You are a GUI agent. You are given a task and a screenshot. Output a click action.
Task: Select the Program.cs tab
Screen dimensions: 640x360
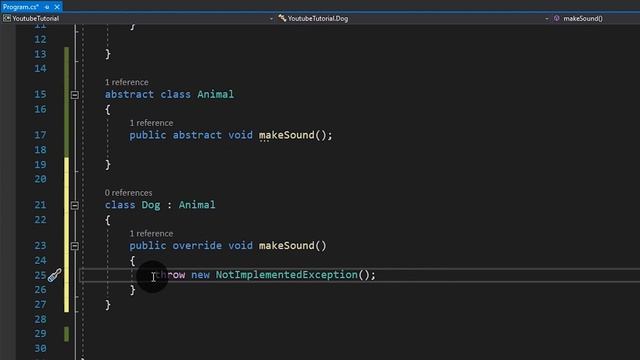click(20, 7)
